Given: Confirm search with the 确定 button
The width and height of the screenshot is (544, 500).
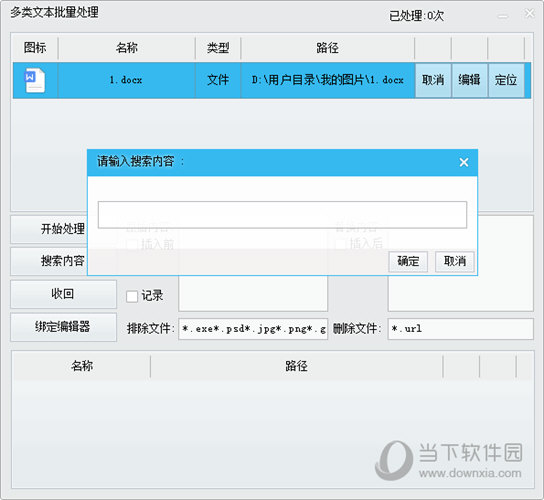Looking at the screenshot, I should tap(408, 261).
